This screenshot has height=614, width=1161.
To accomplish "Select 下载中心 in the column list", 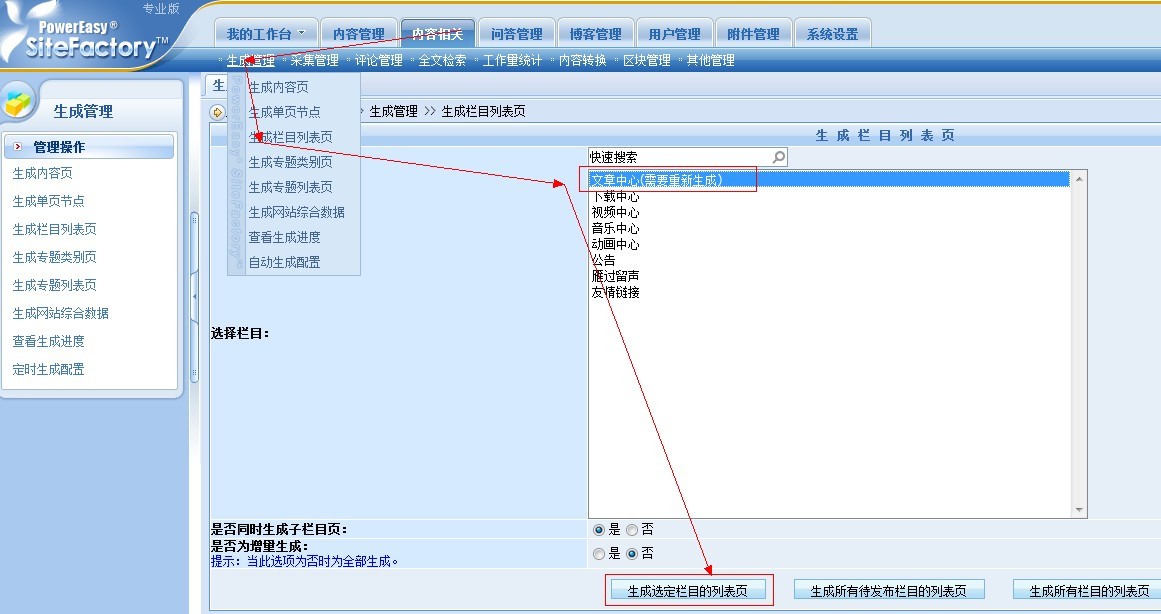I will tap(616, 197).
